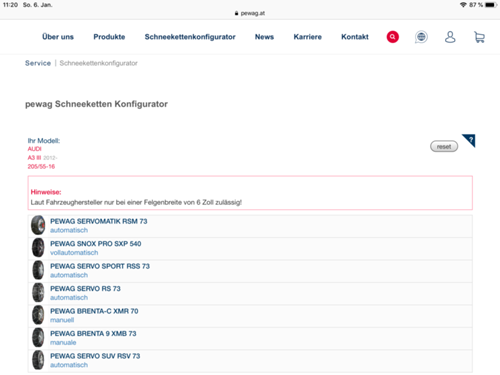Click the vollautomatisch label under SNOX PRO
Screen dimensions: 500x375
74,253
